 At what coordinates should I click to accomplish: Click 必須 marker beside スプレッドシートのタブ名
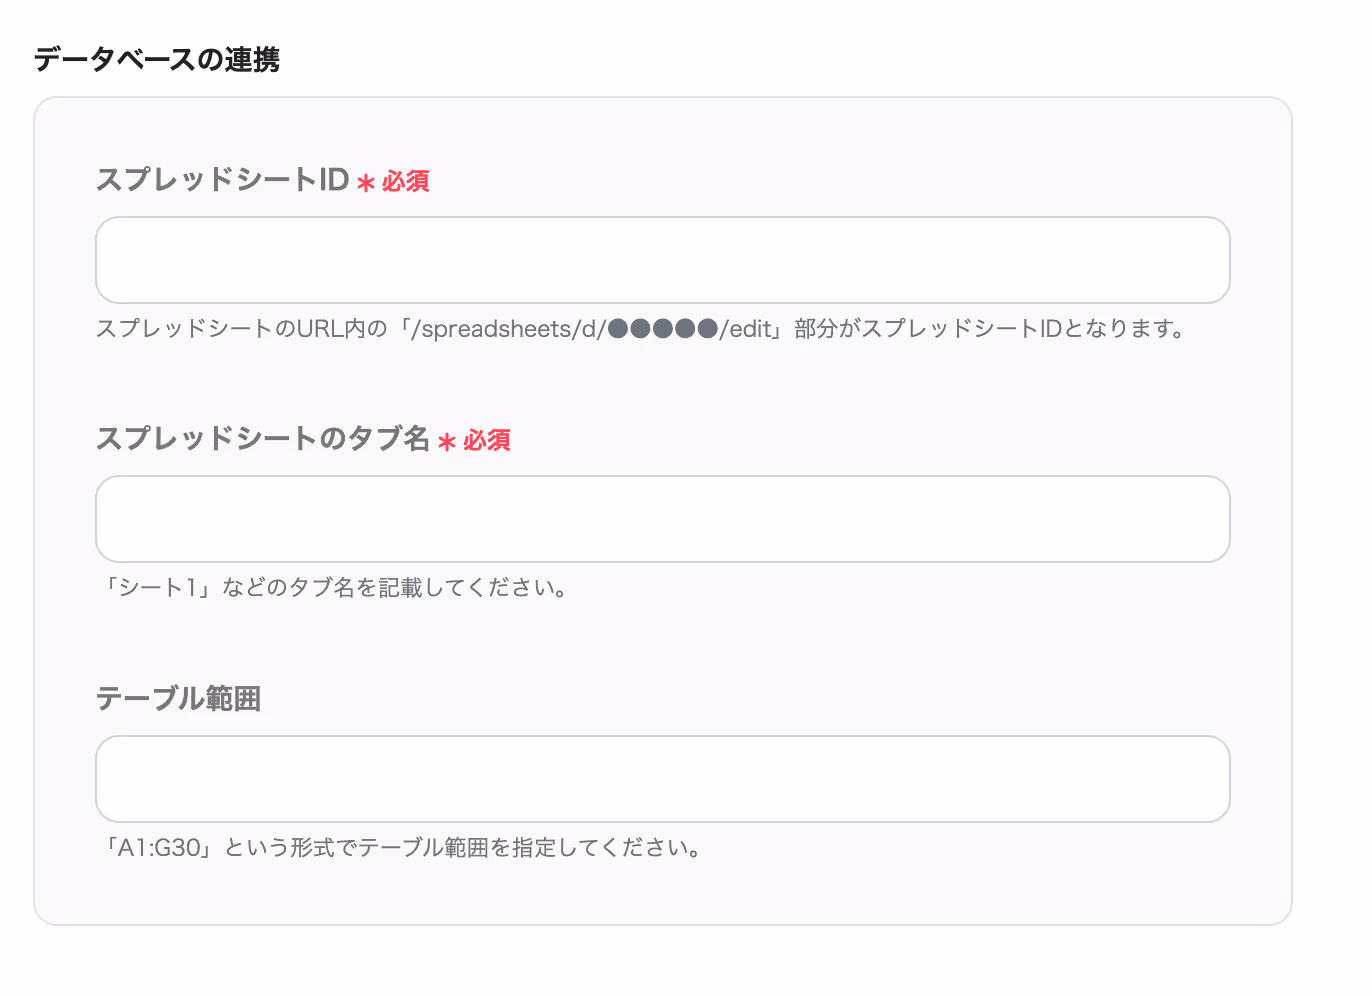(475, 441)
